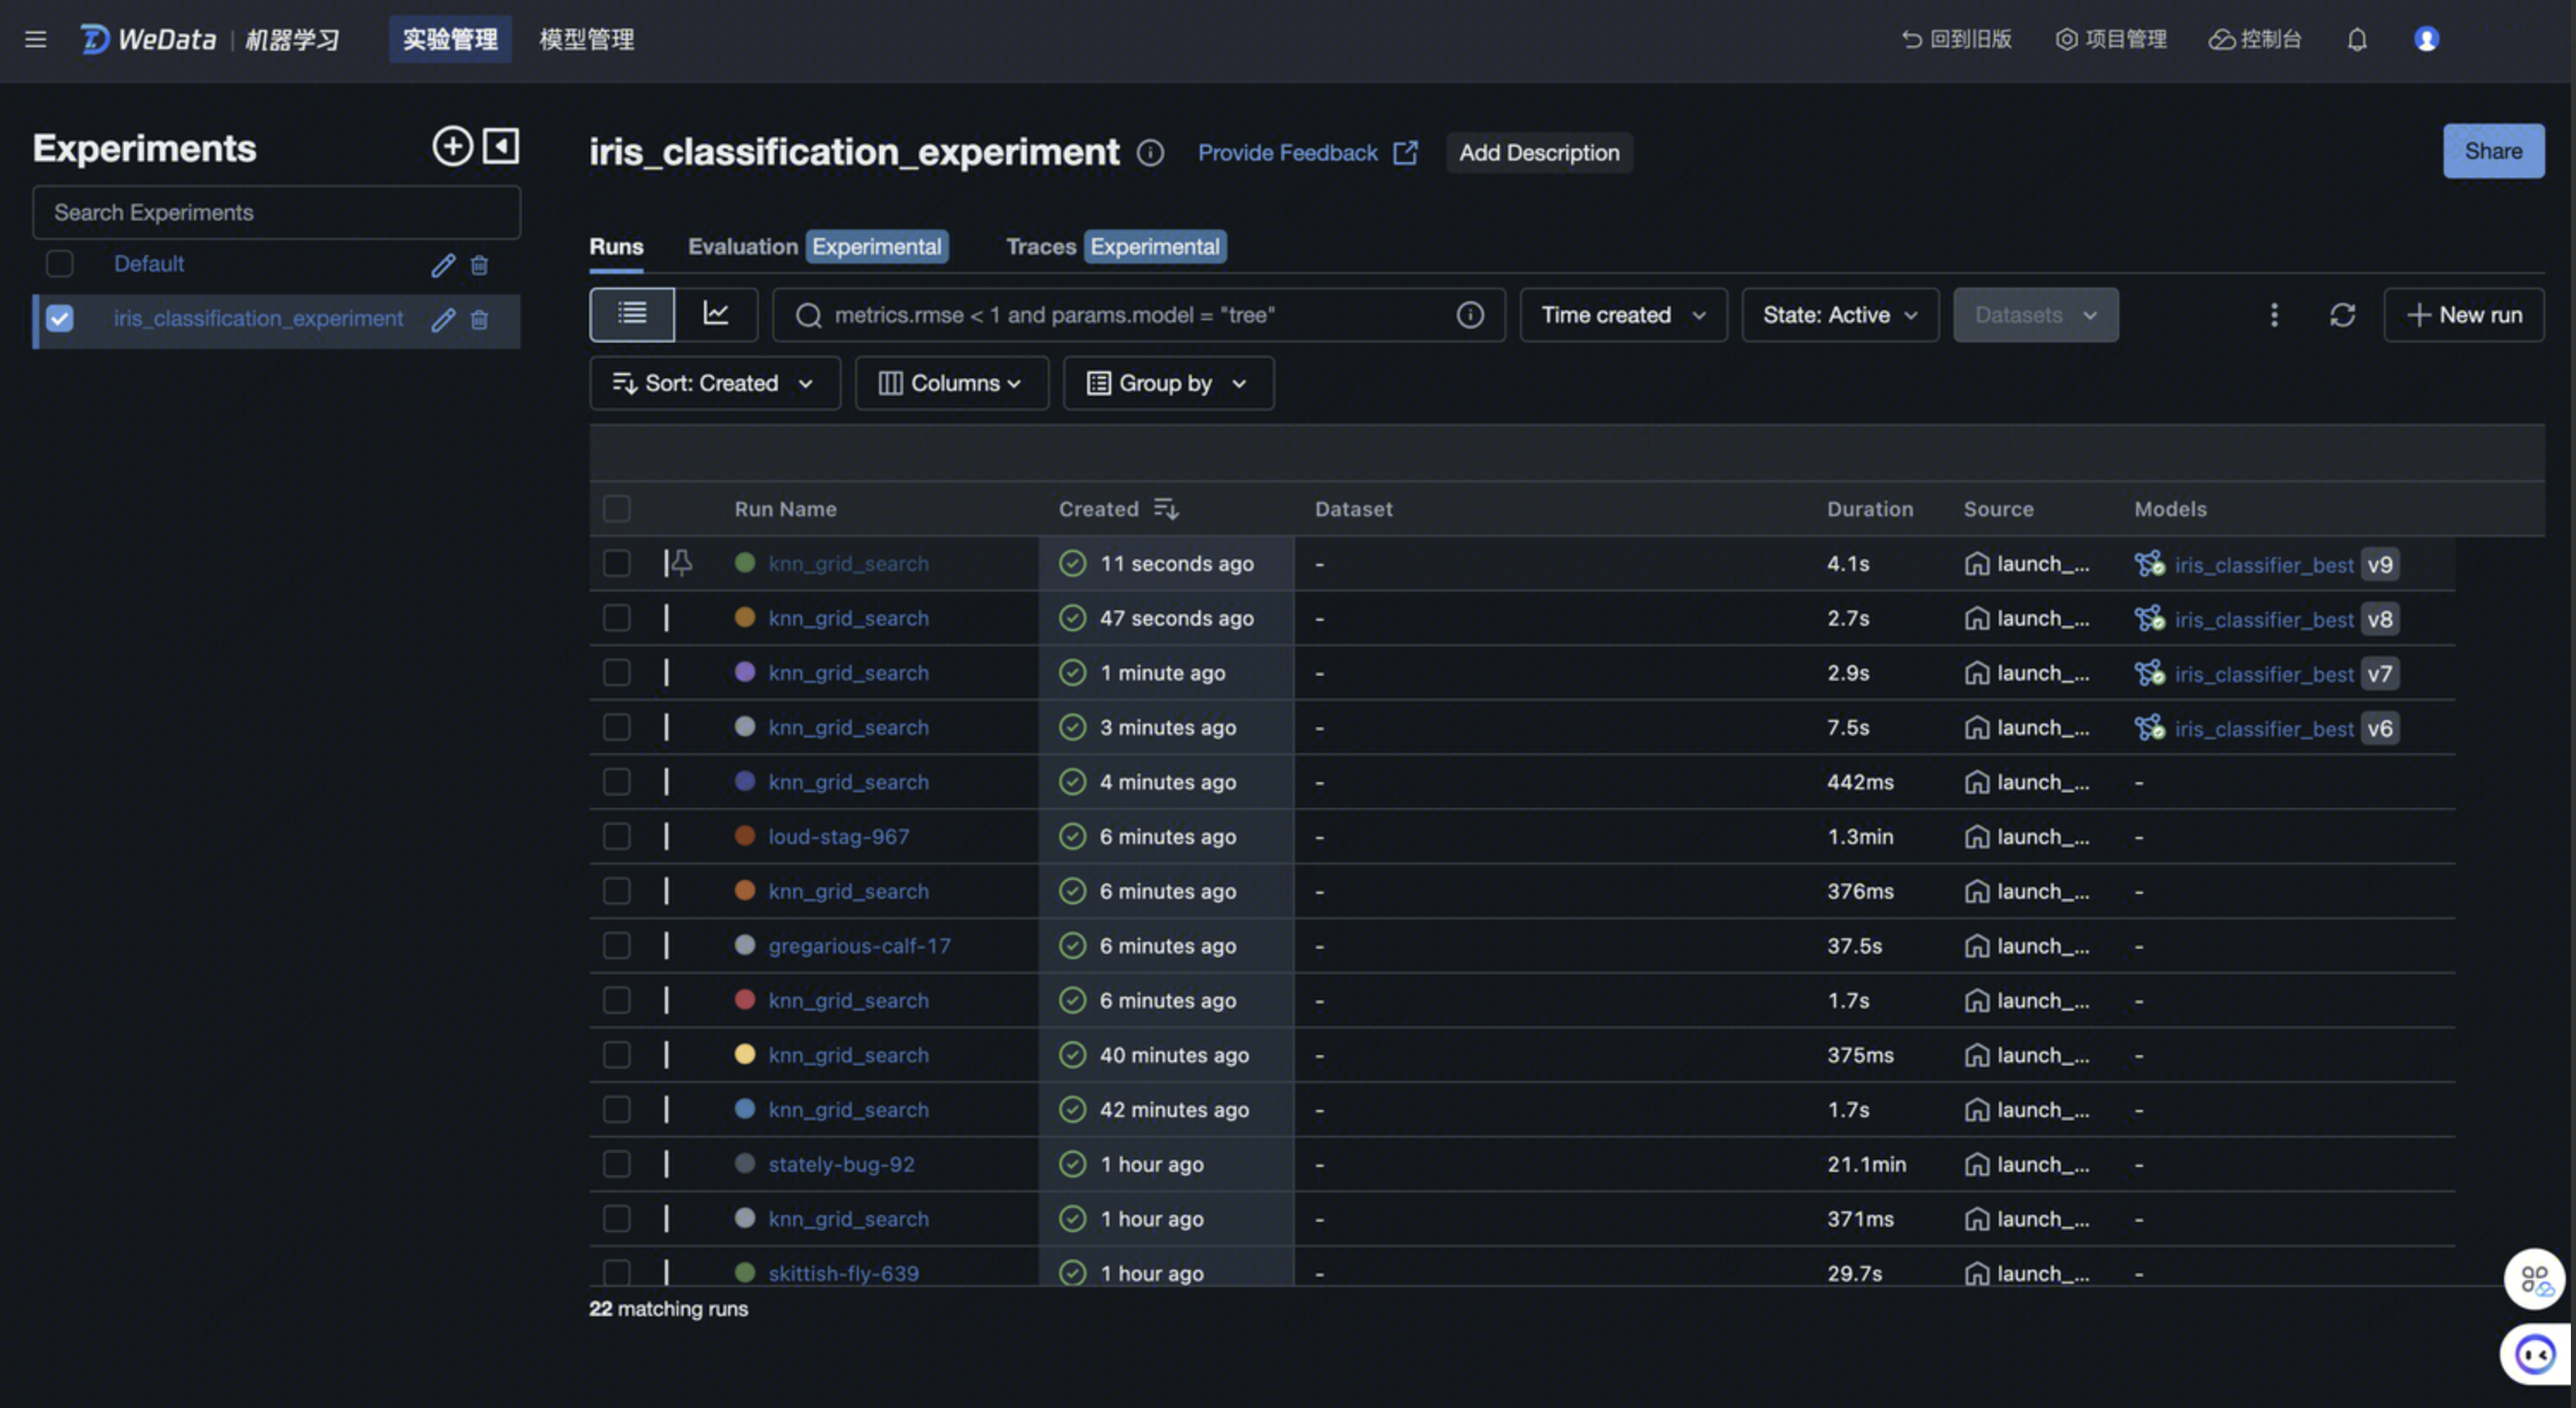This screenshot has width=2576, height=1408.
Task: Click the yellow color dot of a knn_grid_search run
Action: point(745,1054)
